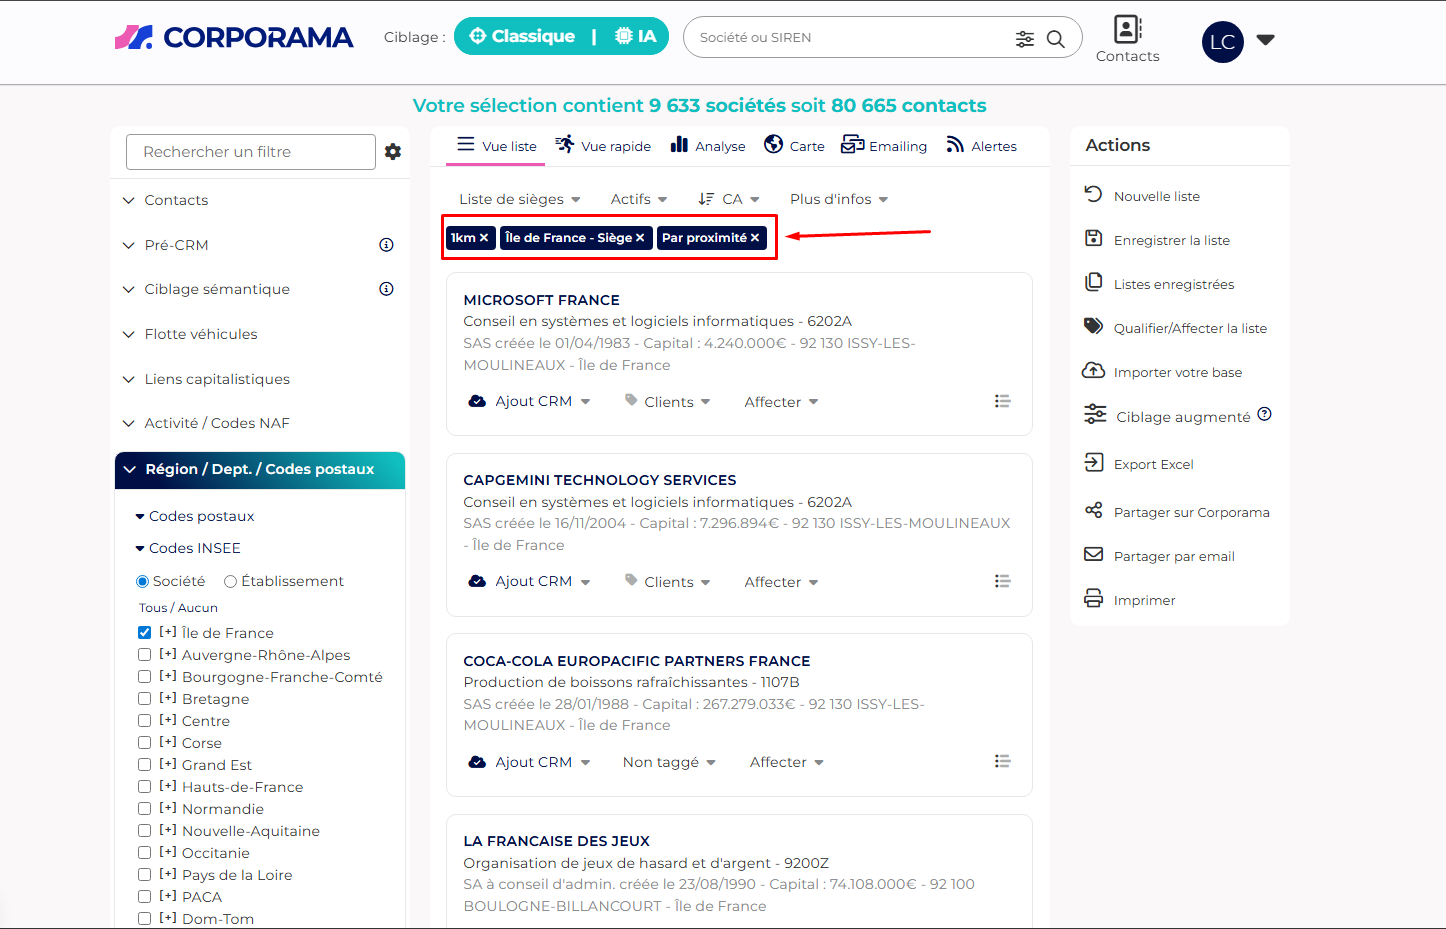Open the Microsoft France list options icon
Image resolution: width=1446 pixels, height=929 pixels.
click(1002, 401)
